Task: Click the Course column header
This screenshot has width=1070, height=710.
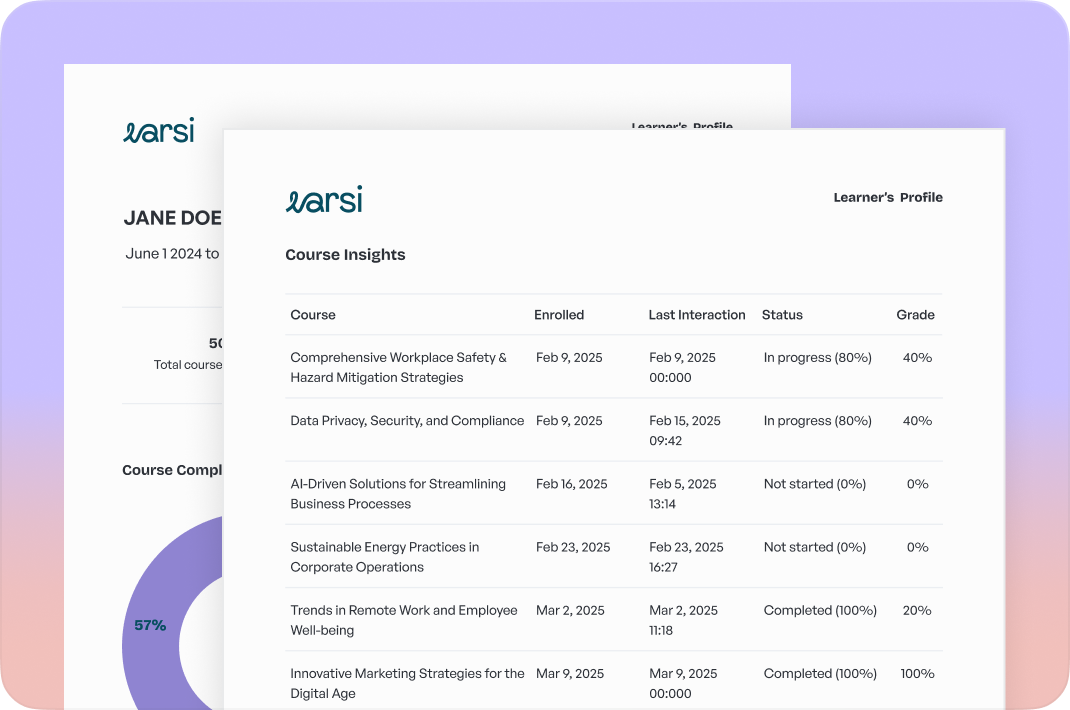Action: [x=313, y=315]
